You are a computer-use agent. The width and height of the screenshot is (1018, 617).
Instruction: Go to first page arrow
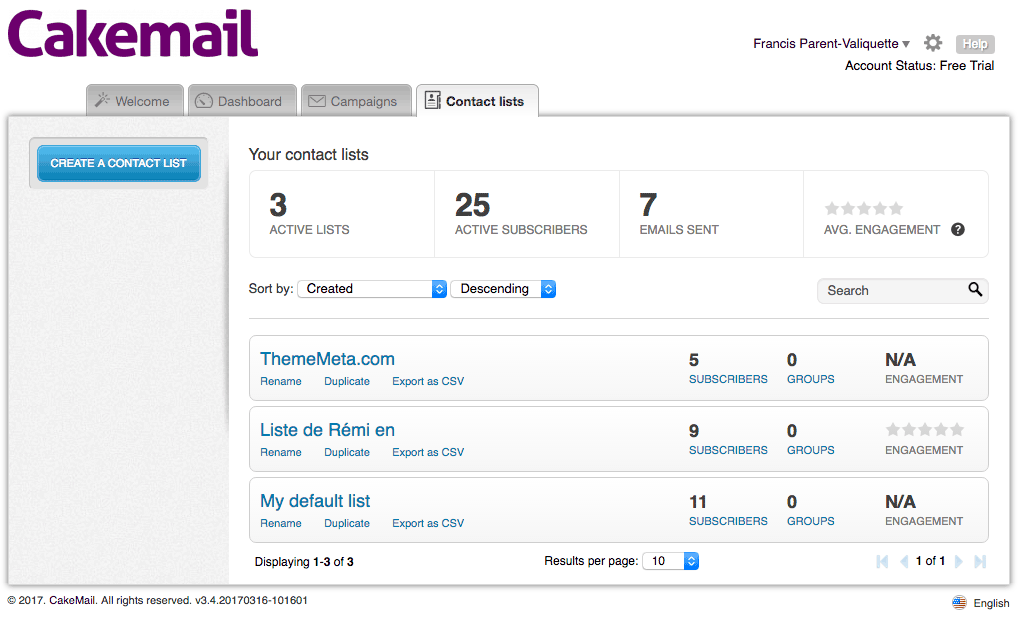coord(882,561)
